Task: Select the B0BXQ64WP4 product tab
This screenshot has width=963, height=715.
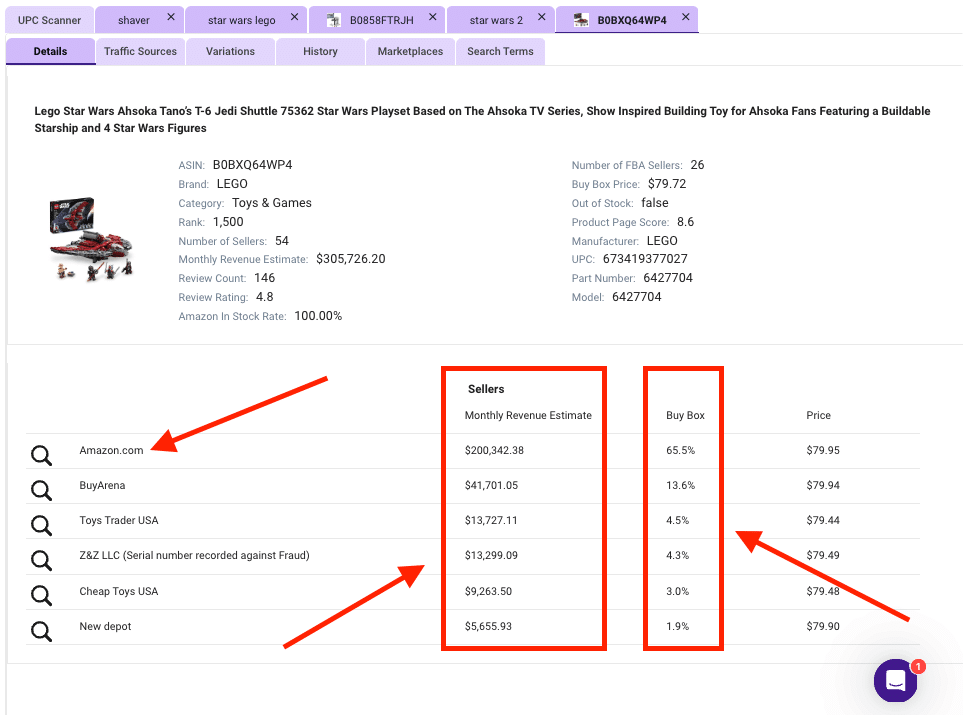Action: [x=631, y=20]
